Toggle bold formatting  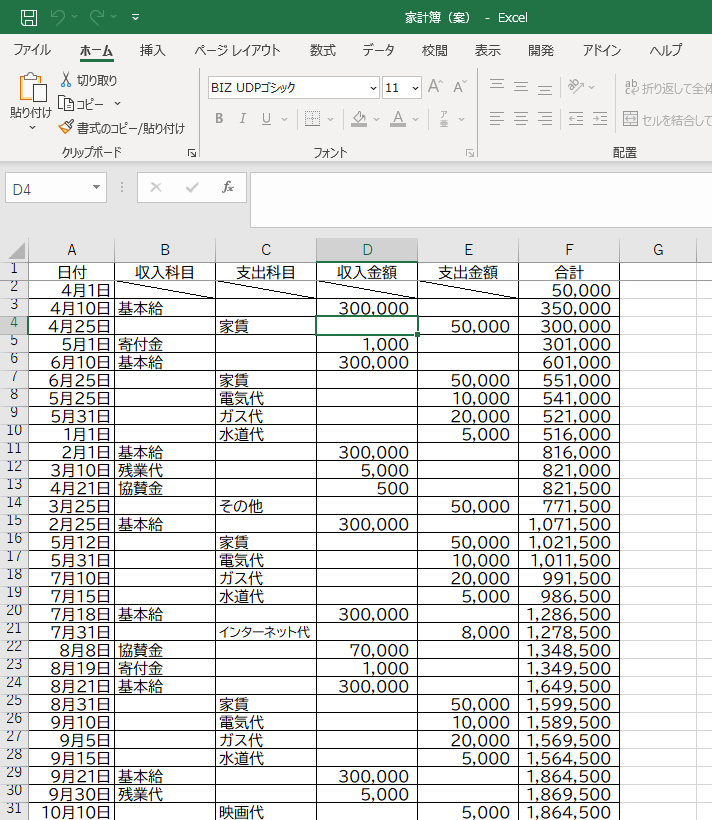click(x=219, y=119)
